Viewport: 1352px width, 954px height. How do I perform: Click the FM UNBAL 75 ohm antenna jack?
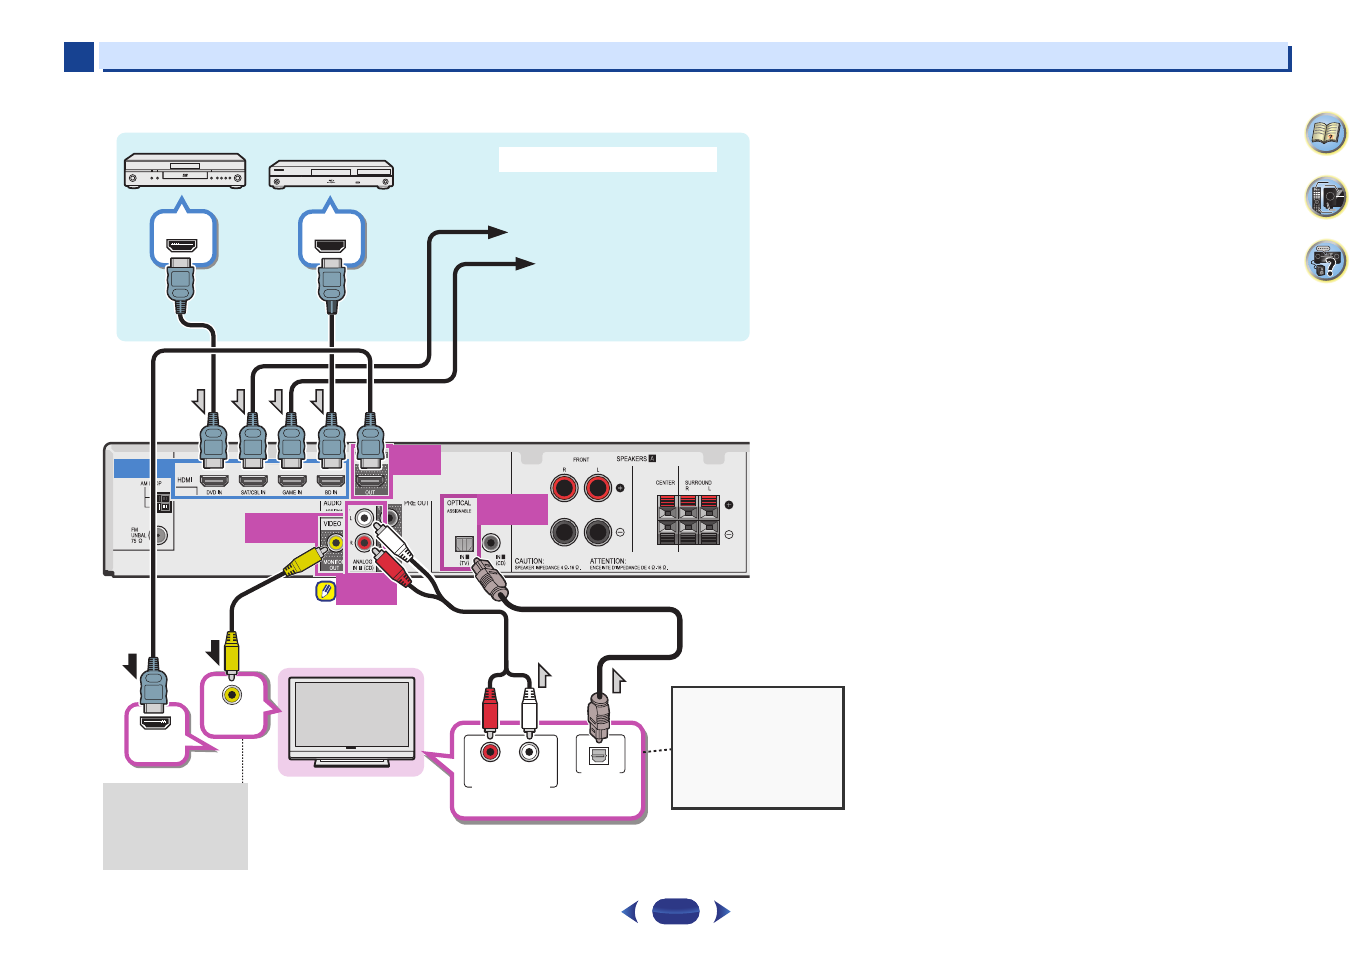click(x=161, y=536)
